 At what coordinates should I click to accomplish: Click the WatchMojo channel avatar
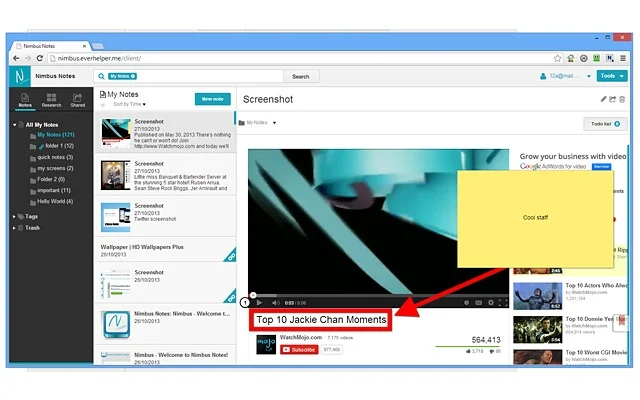pos(266,344)
